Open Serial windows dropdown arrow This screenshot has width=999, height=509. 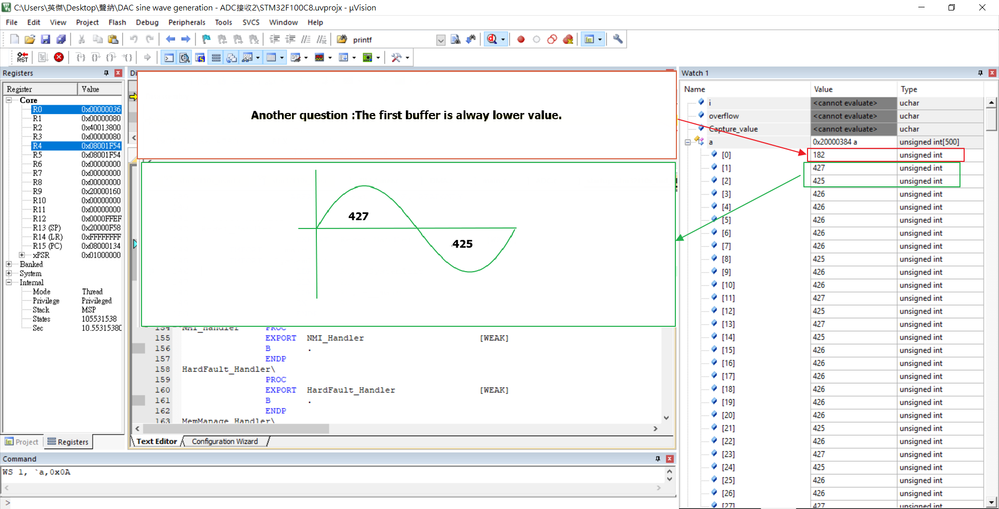pyautogui.click(x=306, y=57)
